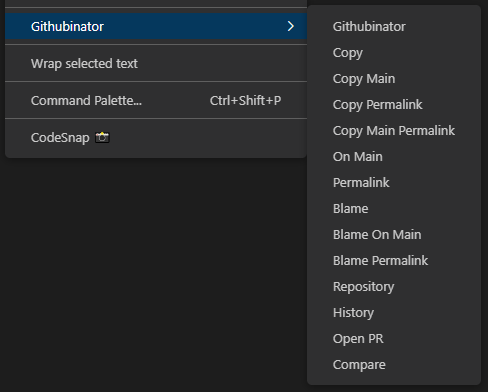Choose CodeSnap from the context menu
This screenshot has height=392, width=488.
(156, 138)
